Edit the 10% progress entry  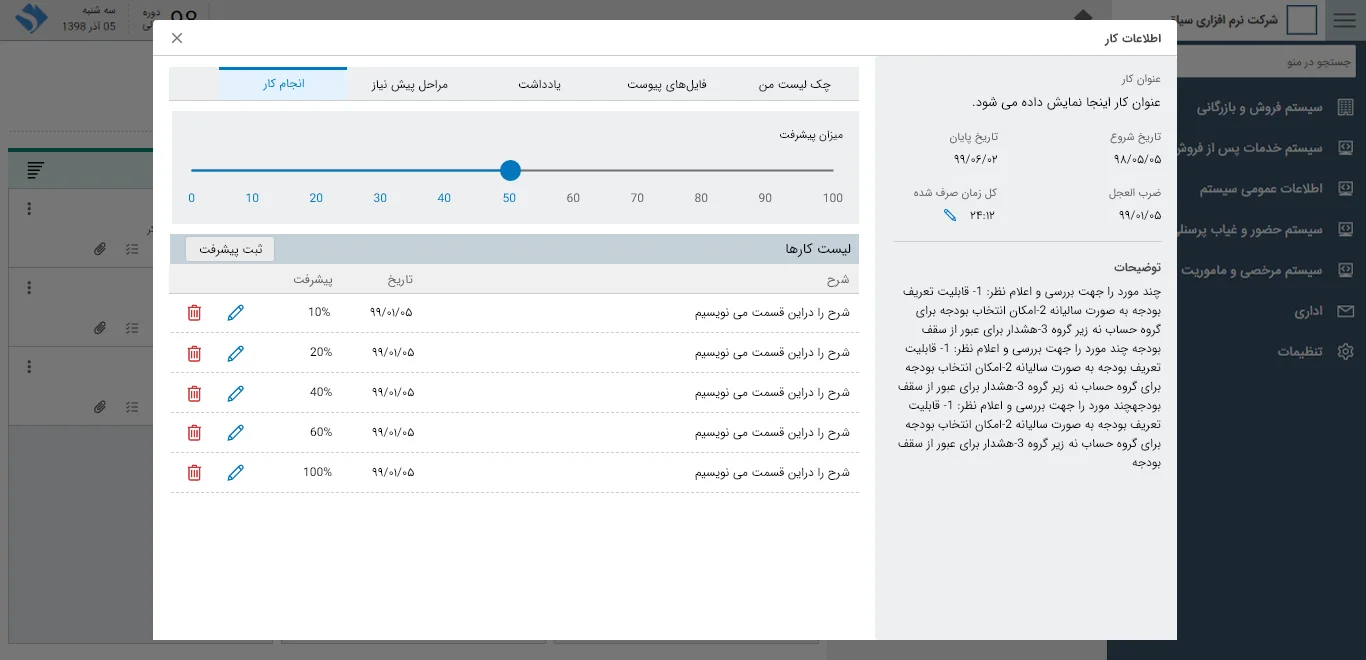click(236, 313)
